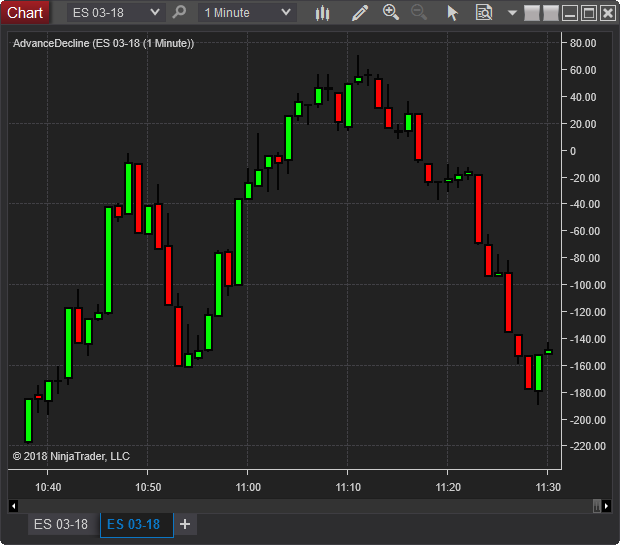The width and height of the screenshot is (620, 545).
Task: Switch to the first ES 03-18 tab
Action: coord(61,524)
